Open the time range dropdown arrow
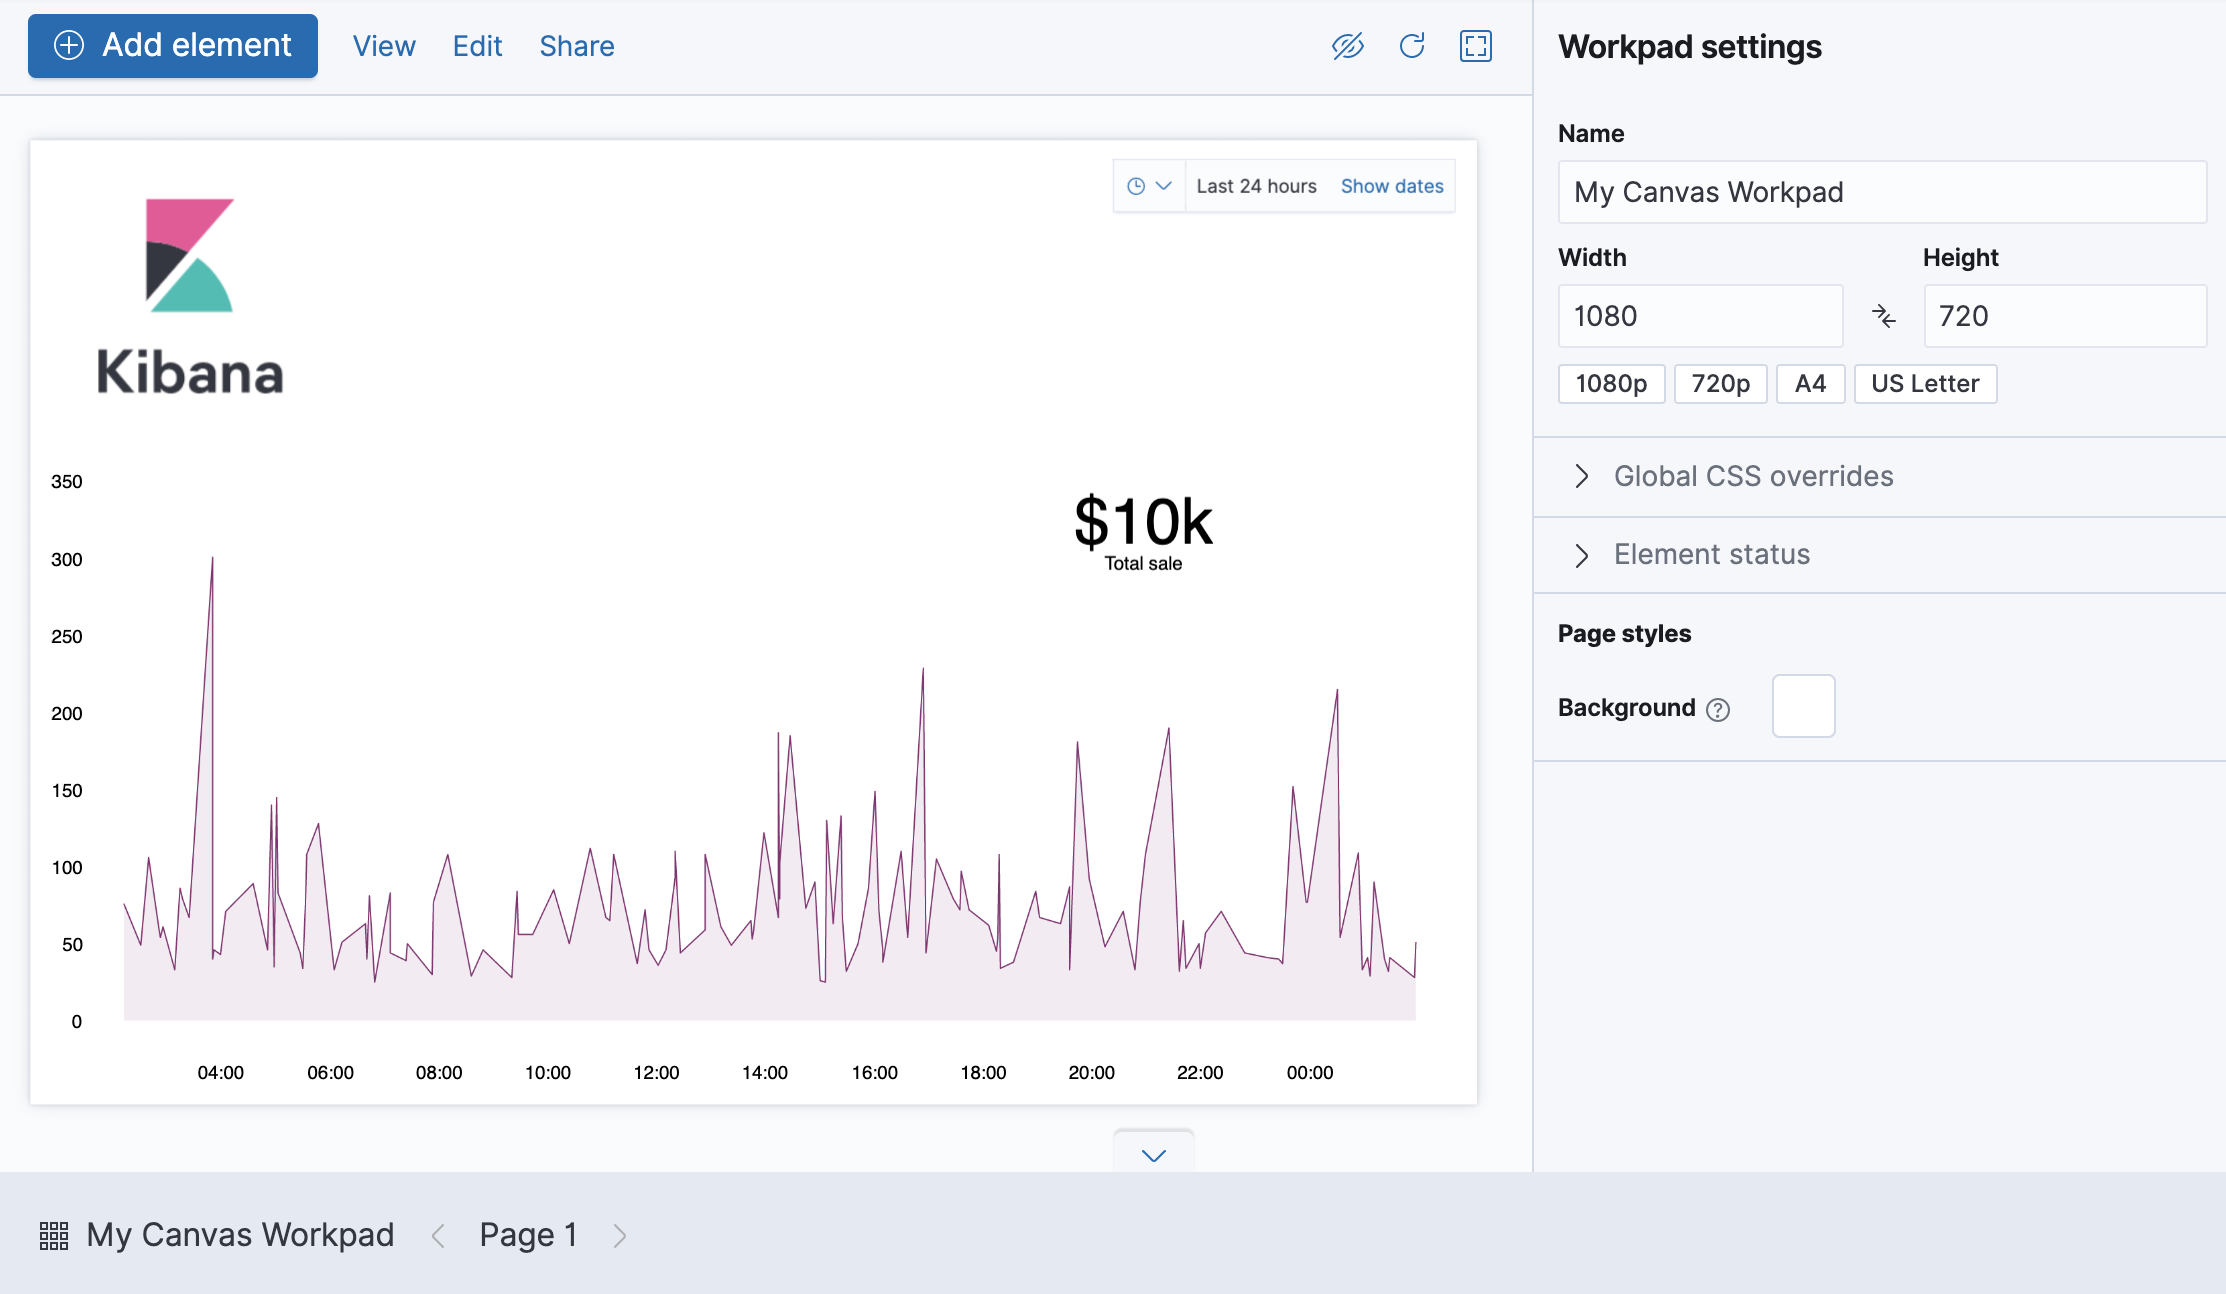 pyautogui.click(x=1163, y=185)
